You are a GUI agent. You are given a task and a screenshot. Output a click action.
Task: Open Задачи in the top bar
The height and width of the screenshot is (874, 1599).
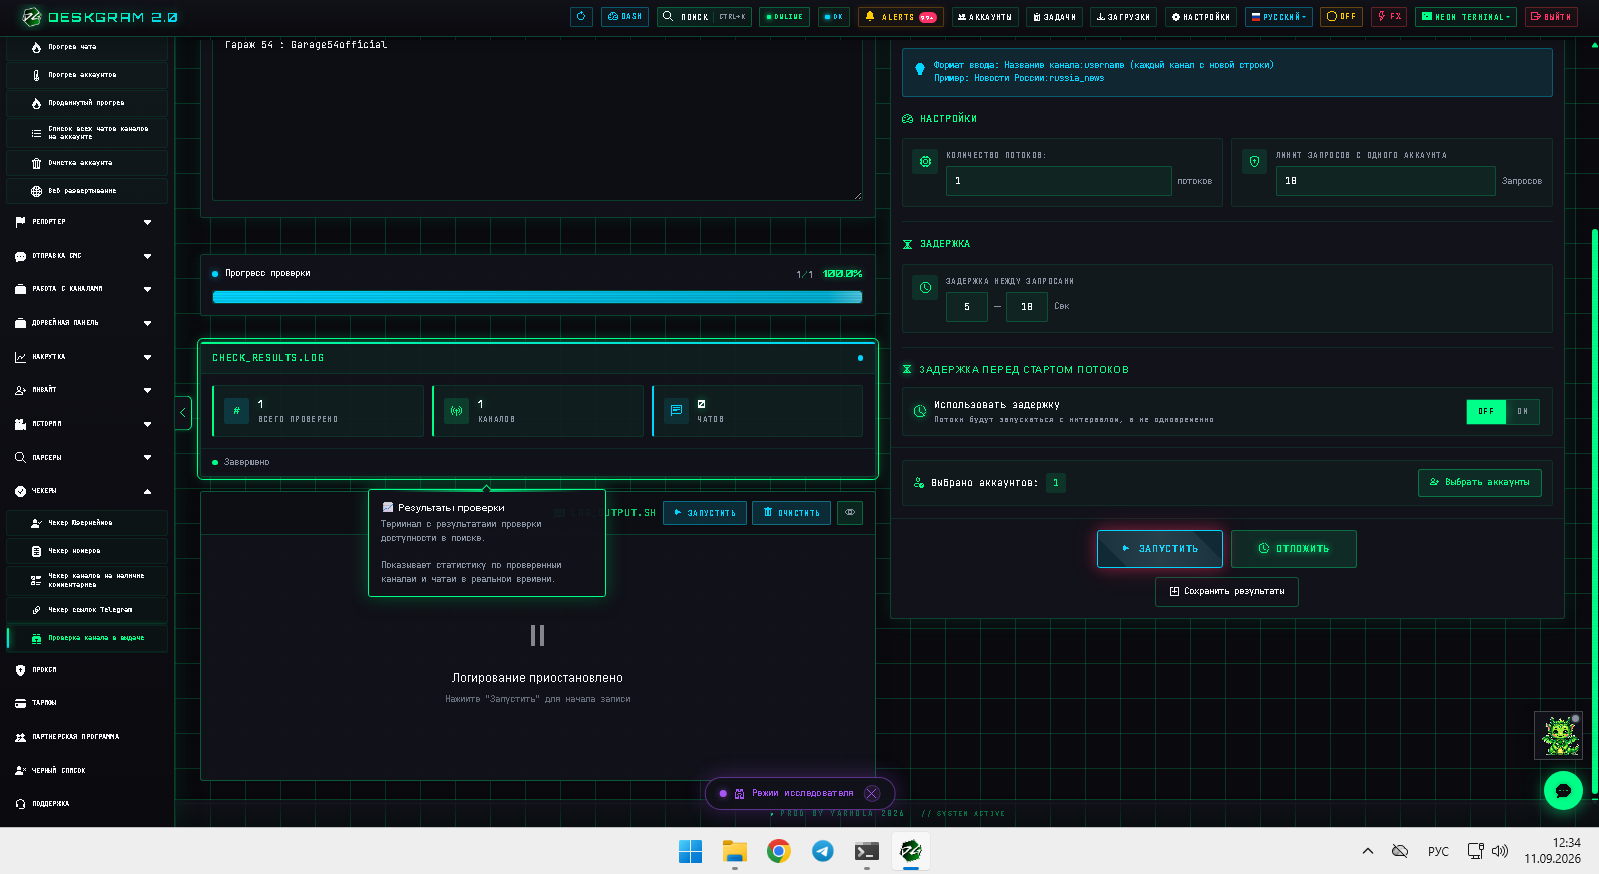[x=1054, y=17]
